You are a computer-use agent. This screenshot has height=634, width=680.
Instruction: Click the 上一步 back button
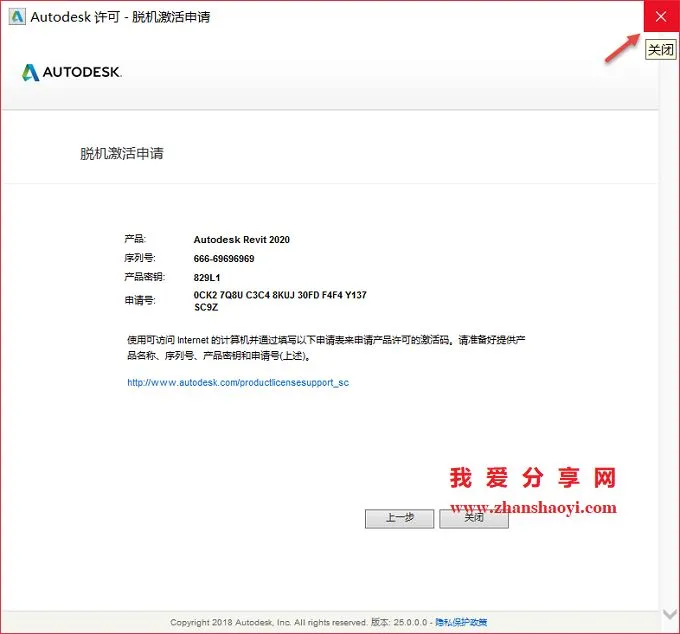click(x=399, y=518)
